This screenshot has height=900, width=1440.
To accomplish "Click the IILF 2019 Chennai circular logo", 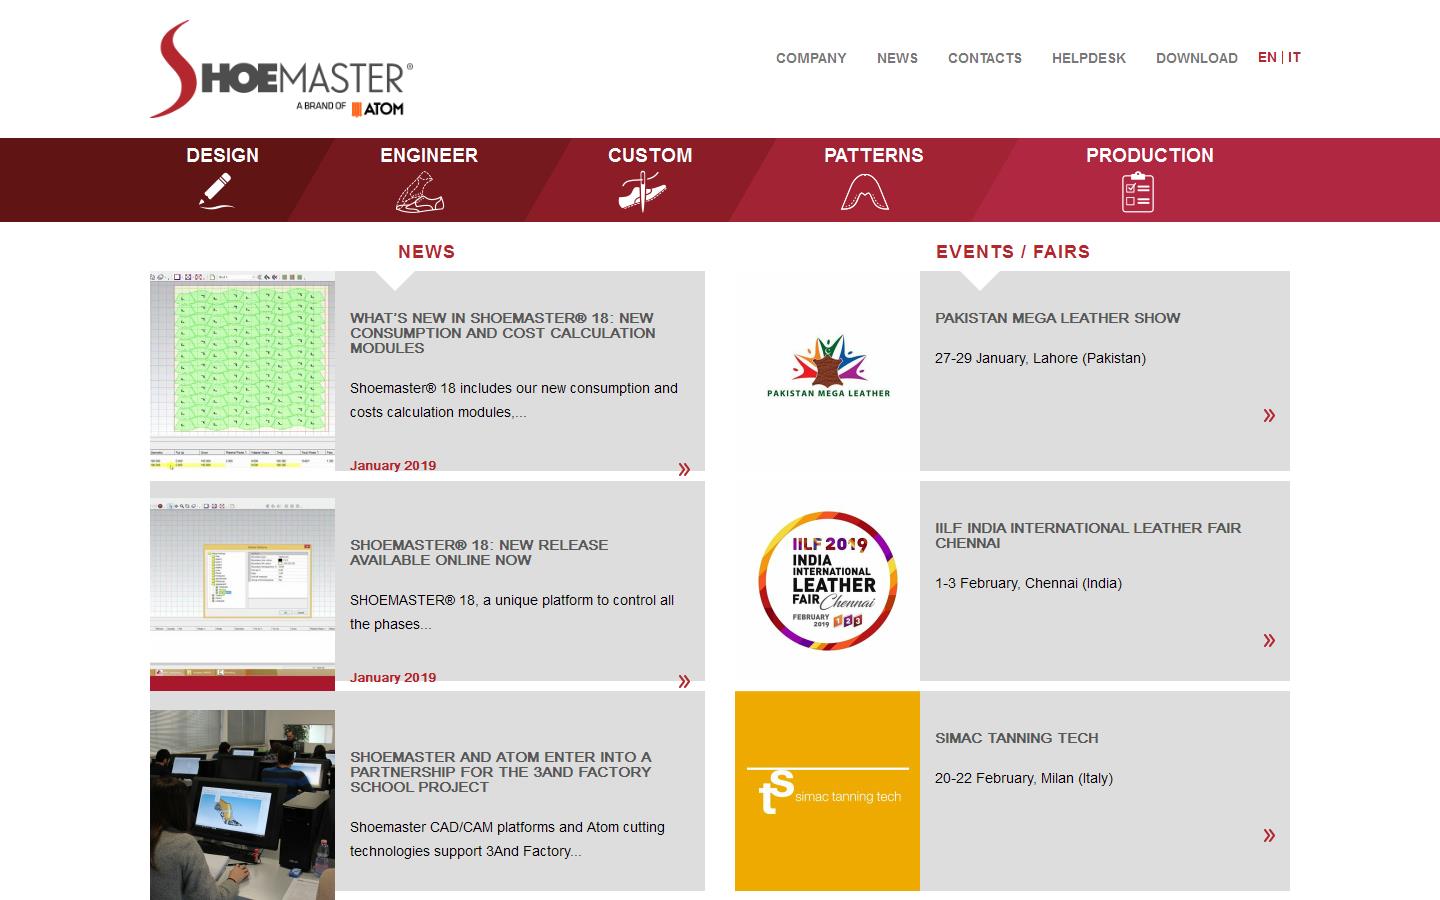I will 828,581.
